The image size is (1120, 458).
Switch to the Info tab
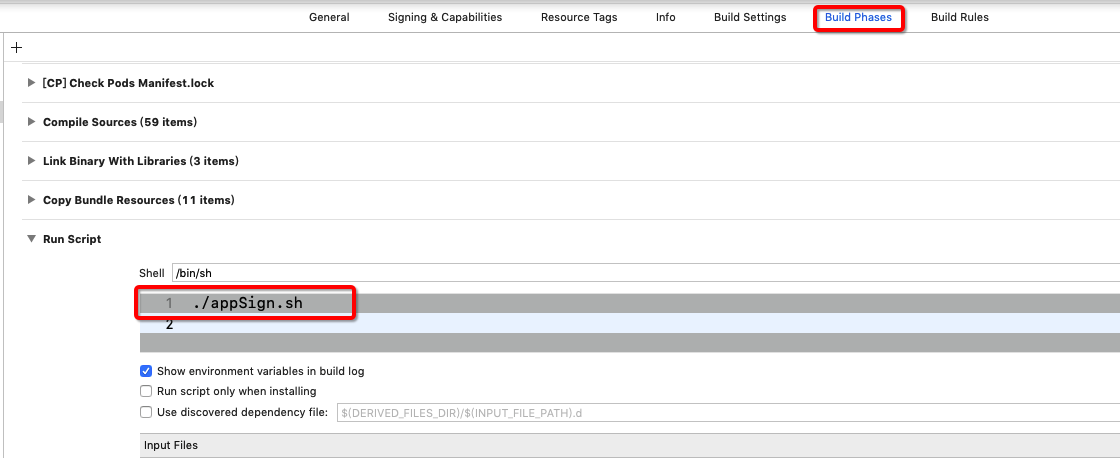(x=665, y=17)
